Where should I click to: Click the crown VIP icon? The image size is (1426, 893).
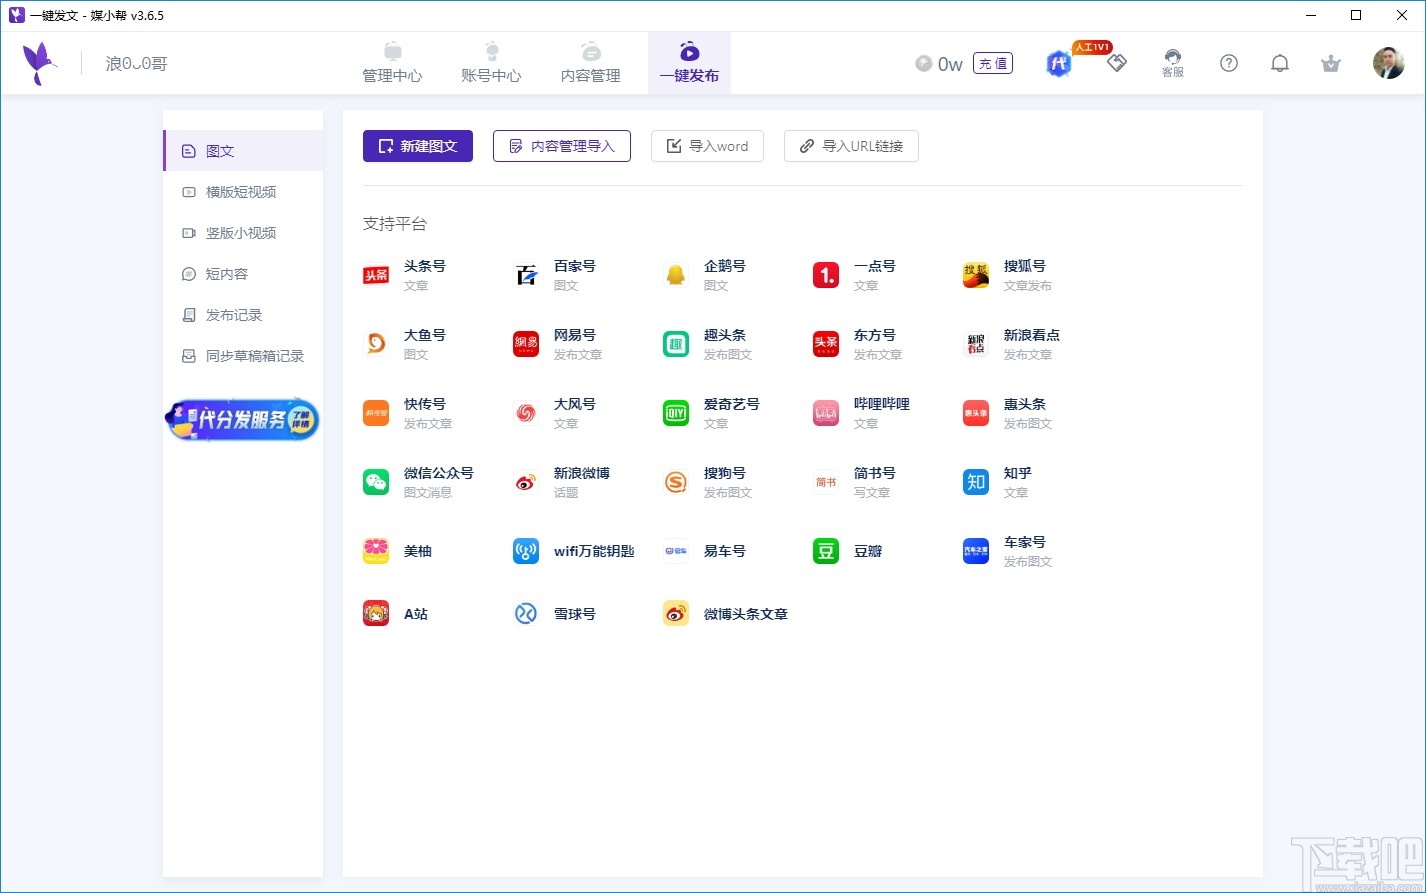pos(1330,63)
